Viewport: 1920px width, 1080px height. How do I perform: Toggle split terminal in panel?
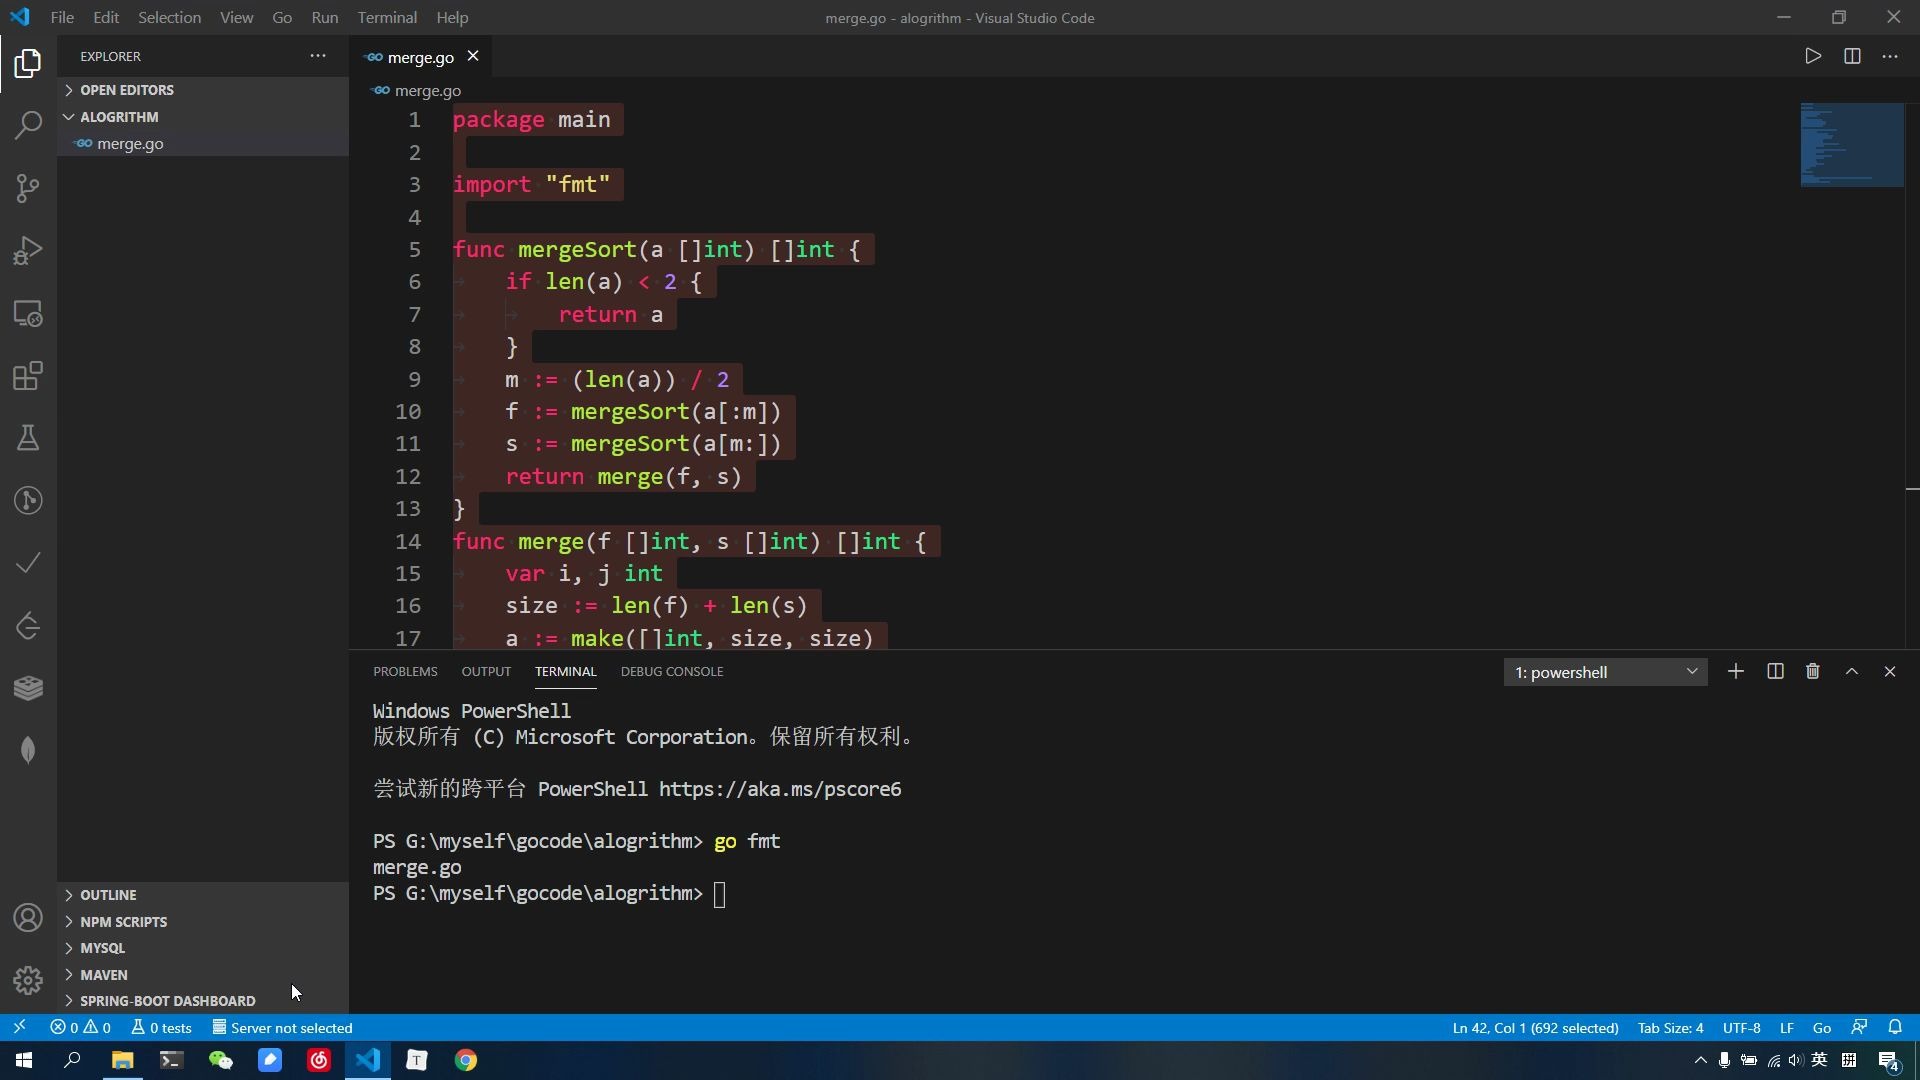(1775, 672)
